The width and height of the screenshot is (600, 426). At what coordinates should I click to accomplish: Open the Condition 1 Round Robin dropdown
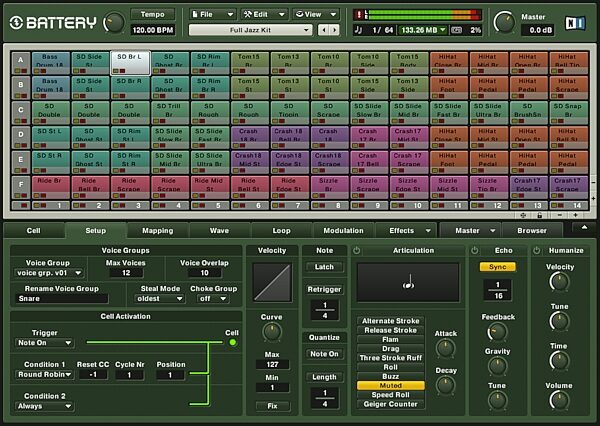pyautogui.click(x=44, y=374)
